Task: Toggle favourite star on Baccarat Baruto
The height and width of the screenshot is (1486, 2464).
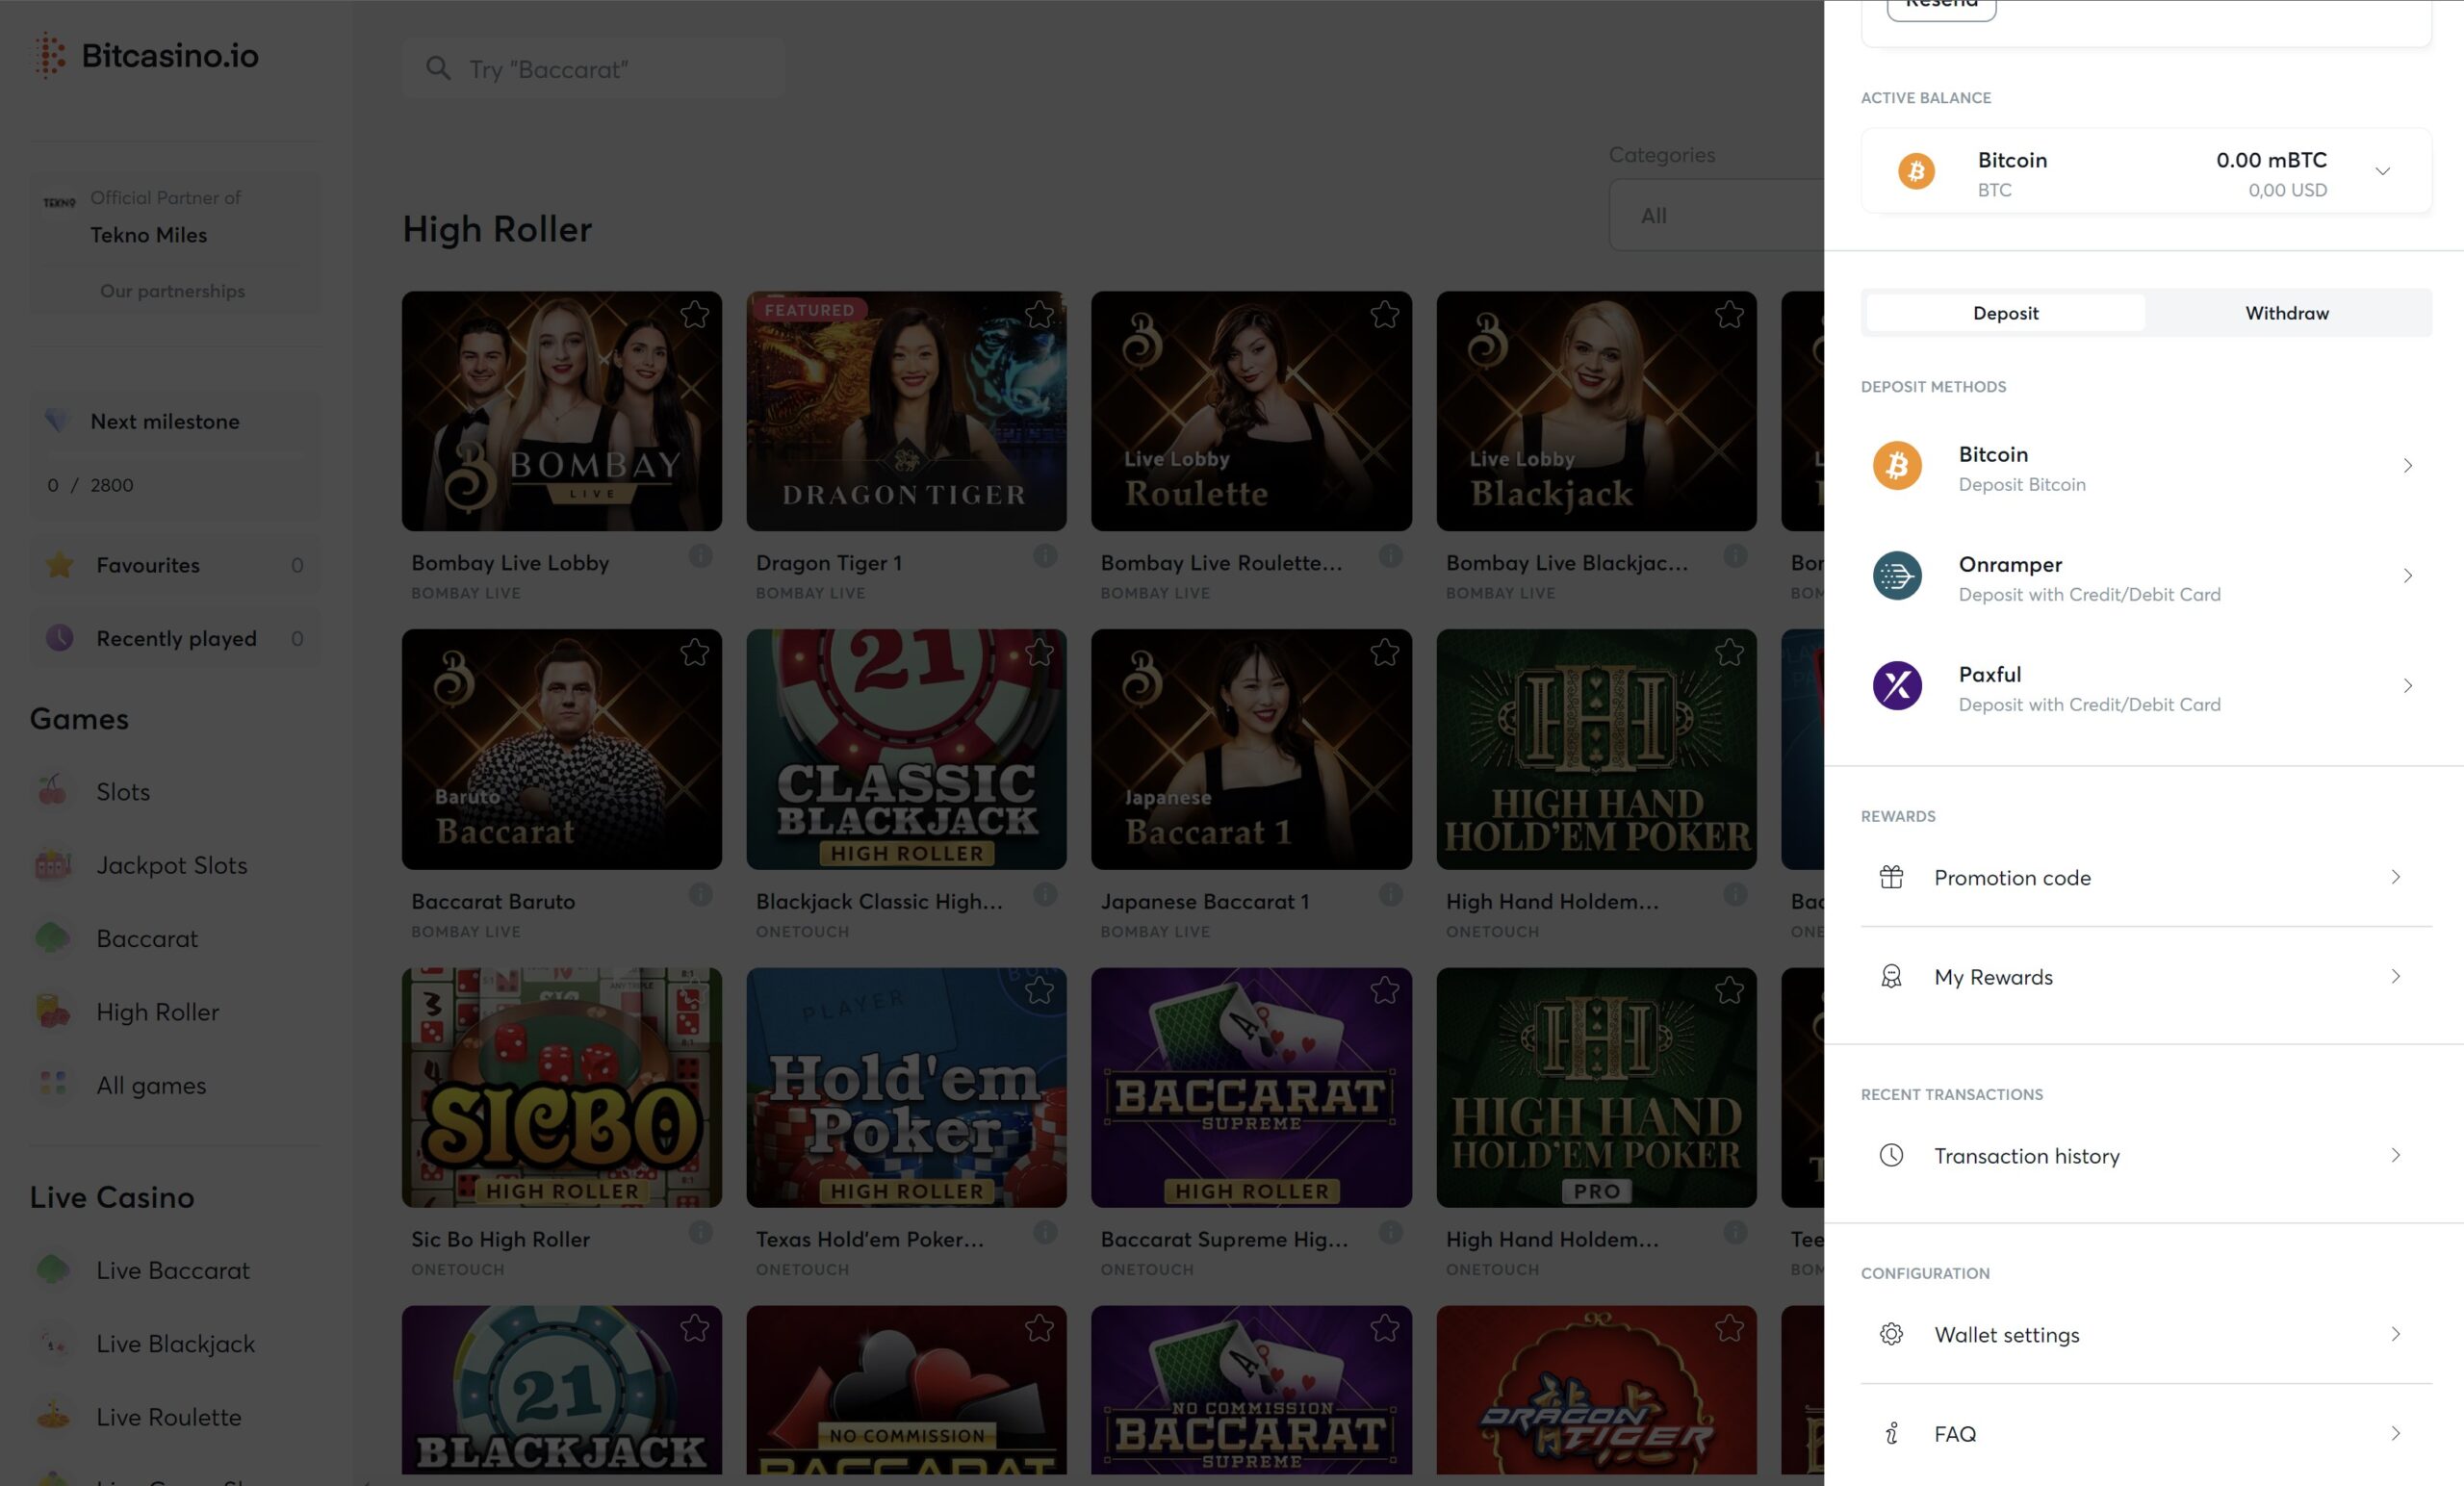Action: click(x=695, y=653)
